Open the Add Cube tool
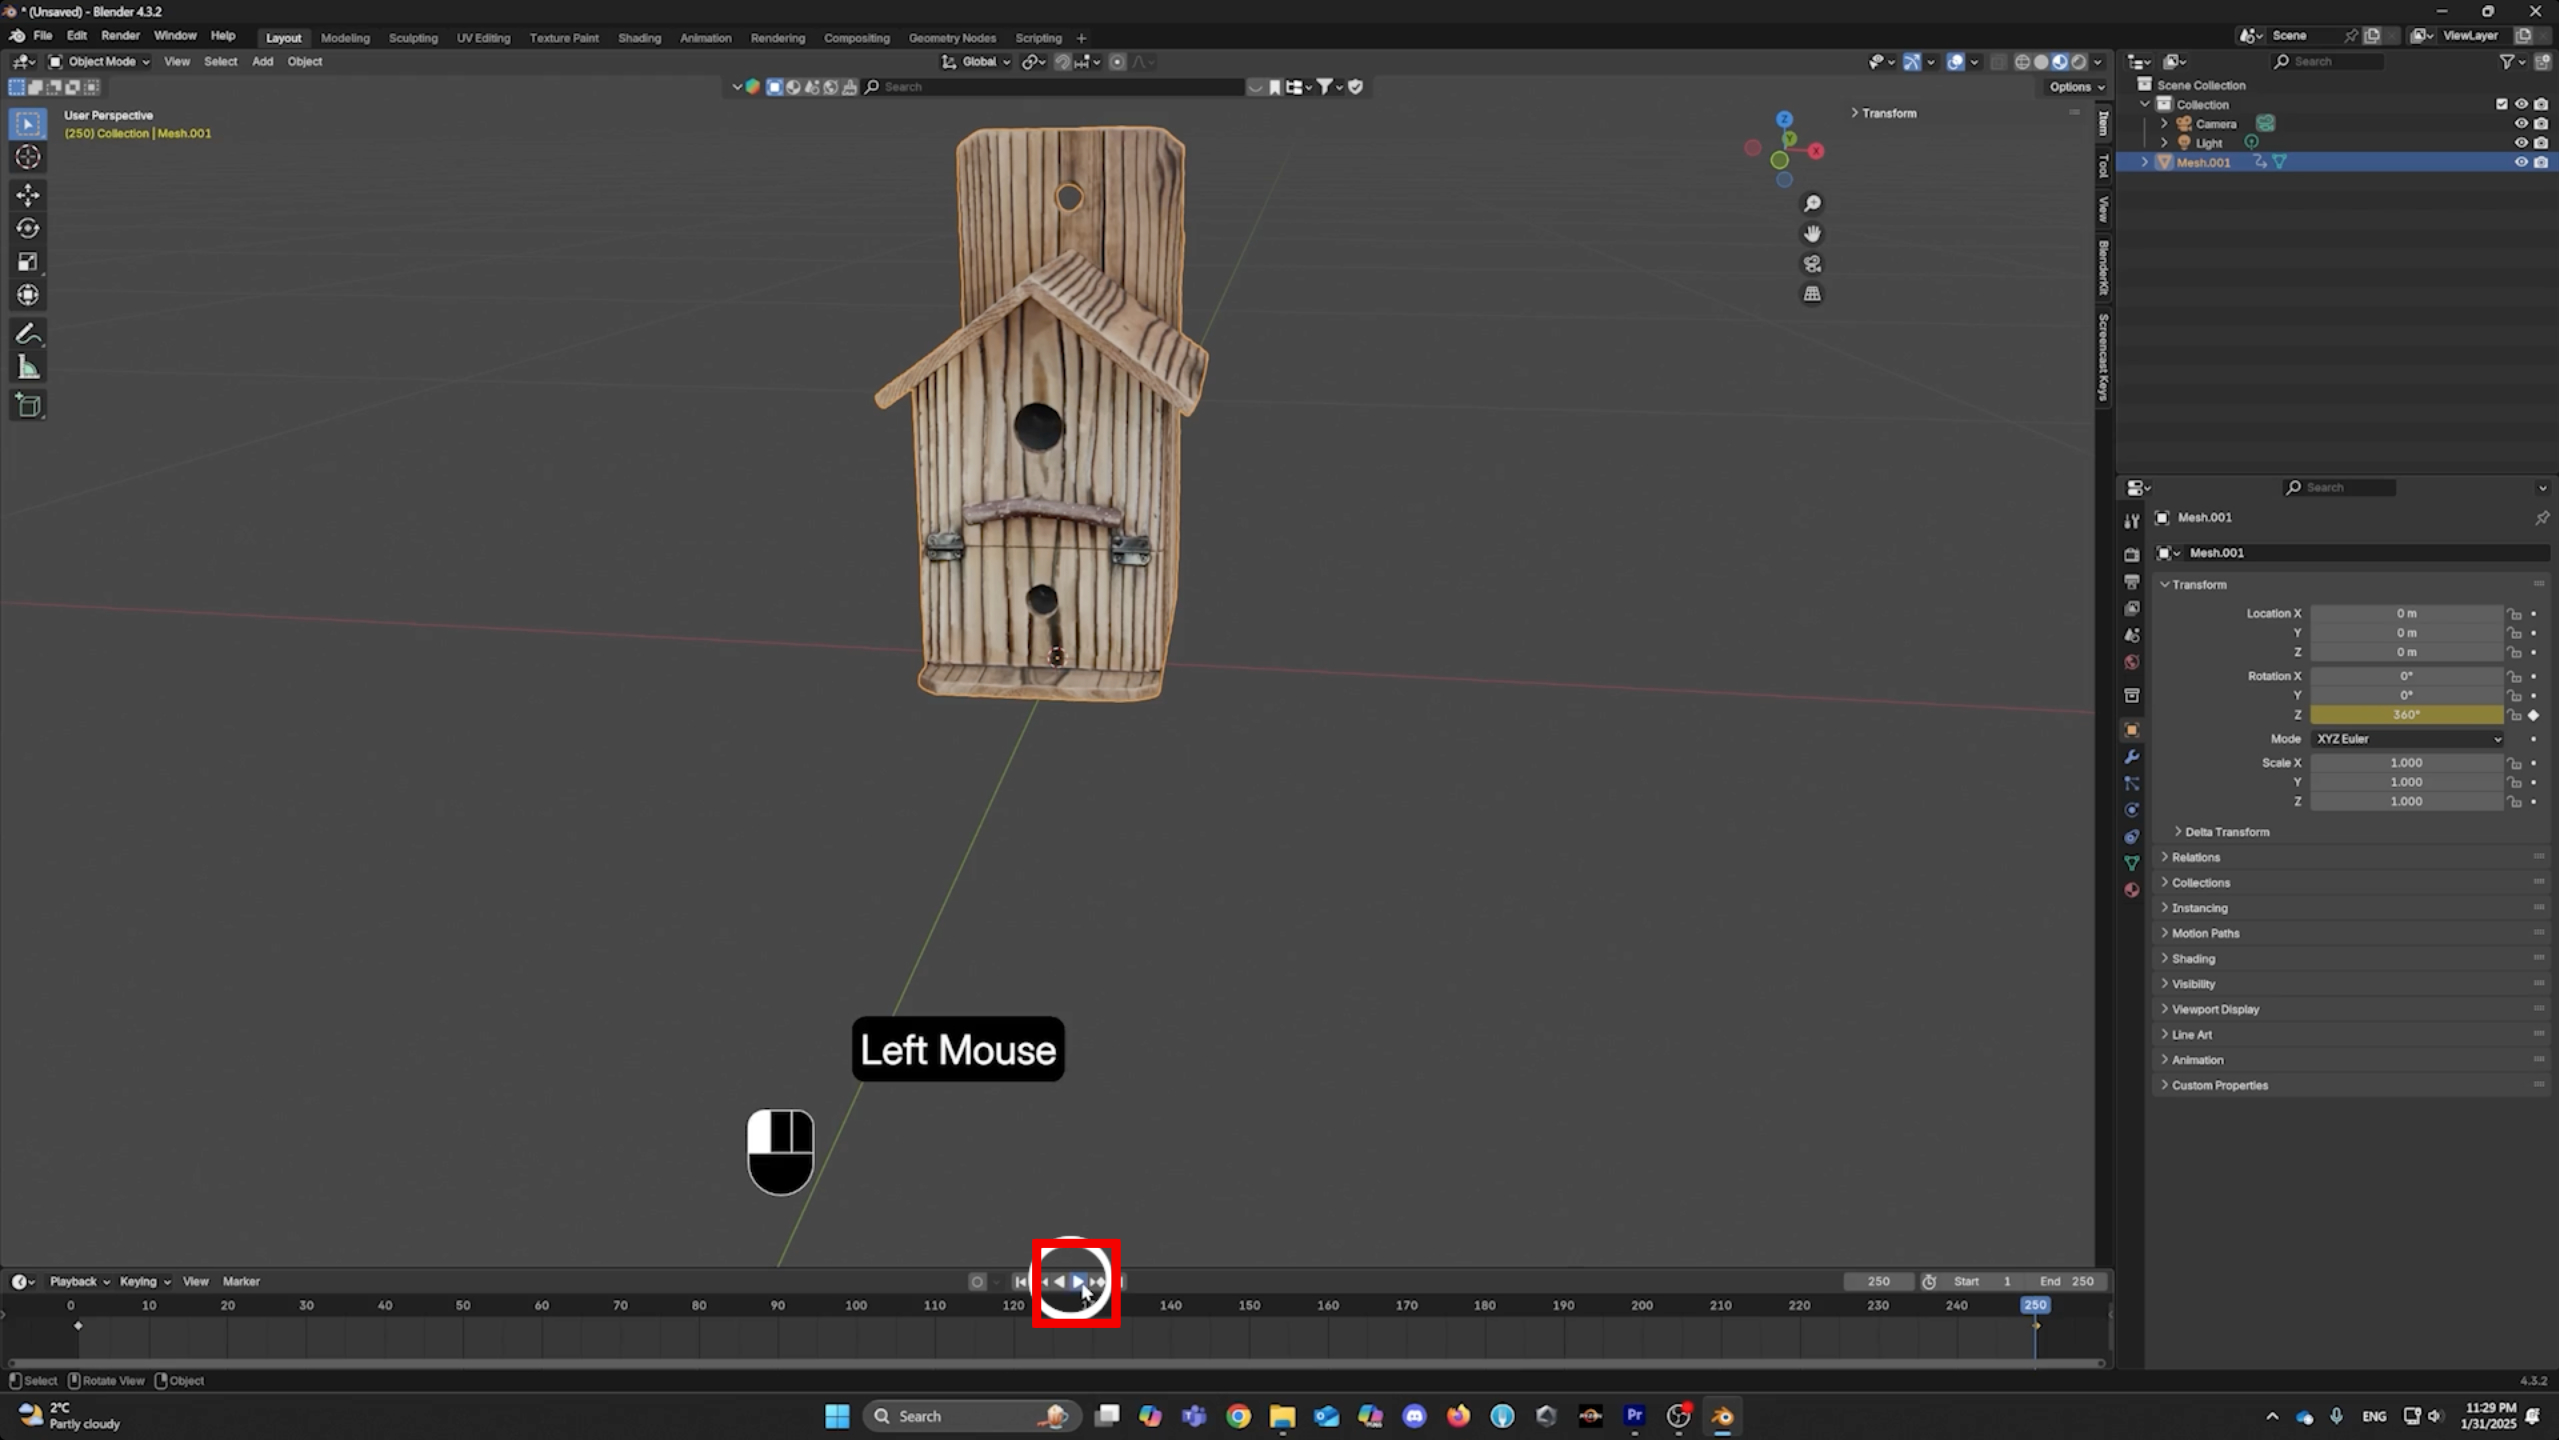This screenshot has width=2559, height=1440. [27, 404]
